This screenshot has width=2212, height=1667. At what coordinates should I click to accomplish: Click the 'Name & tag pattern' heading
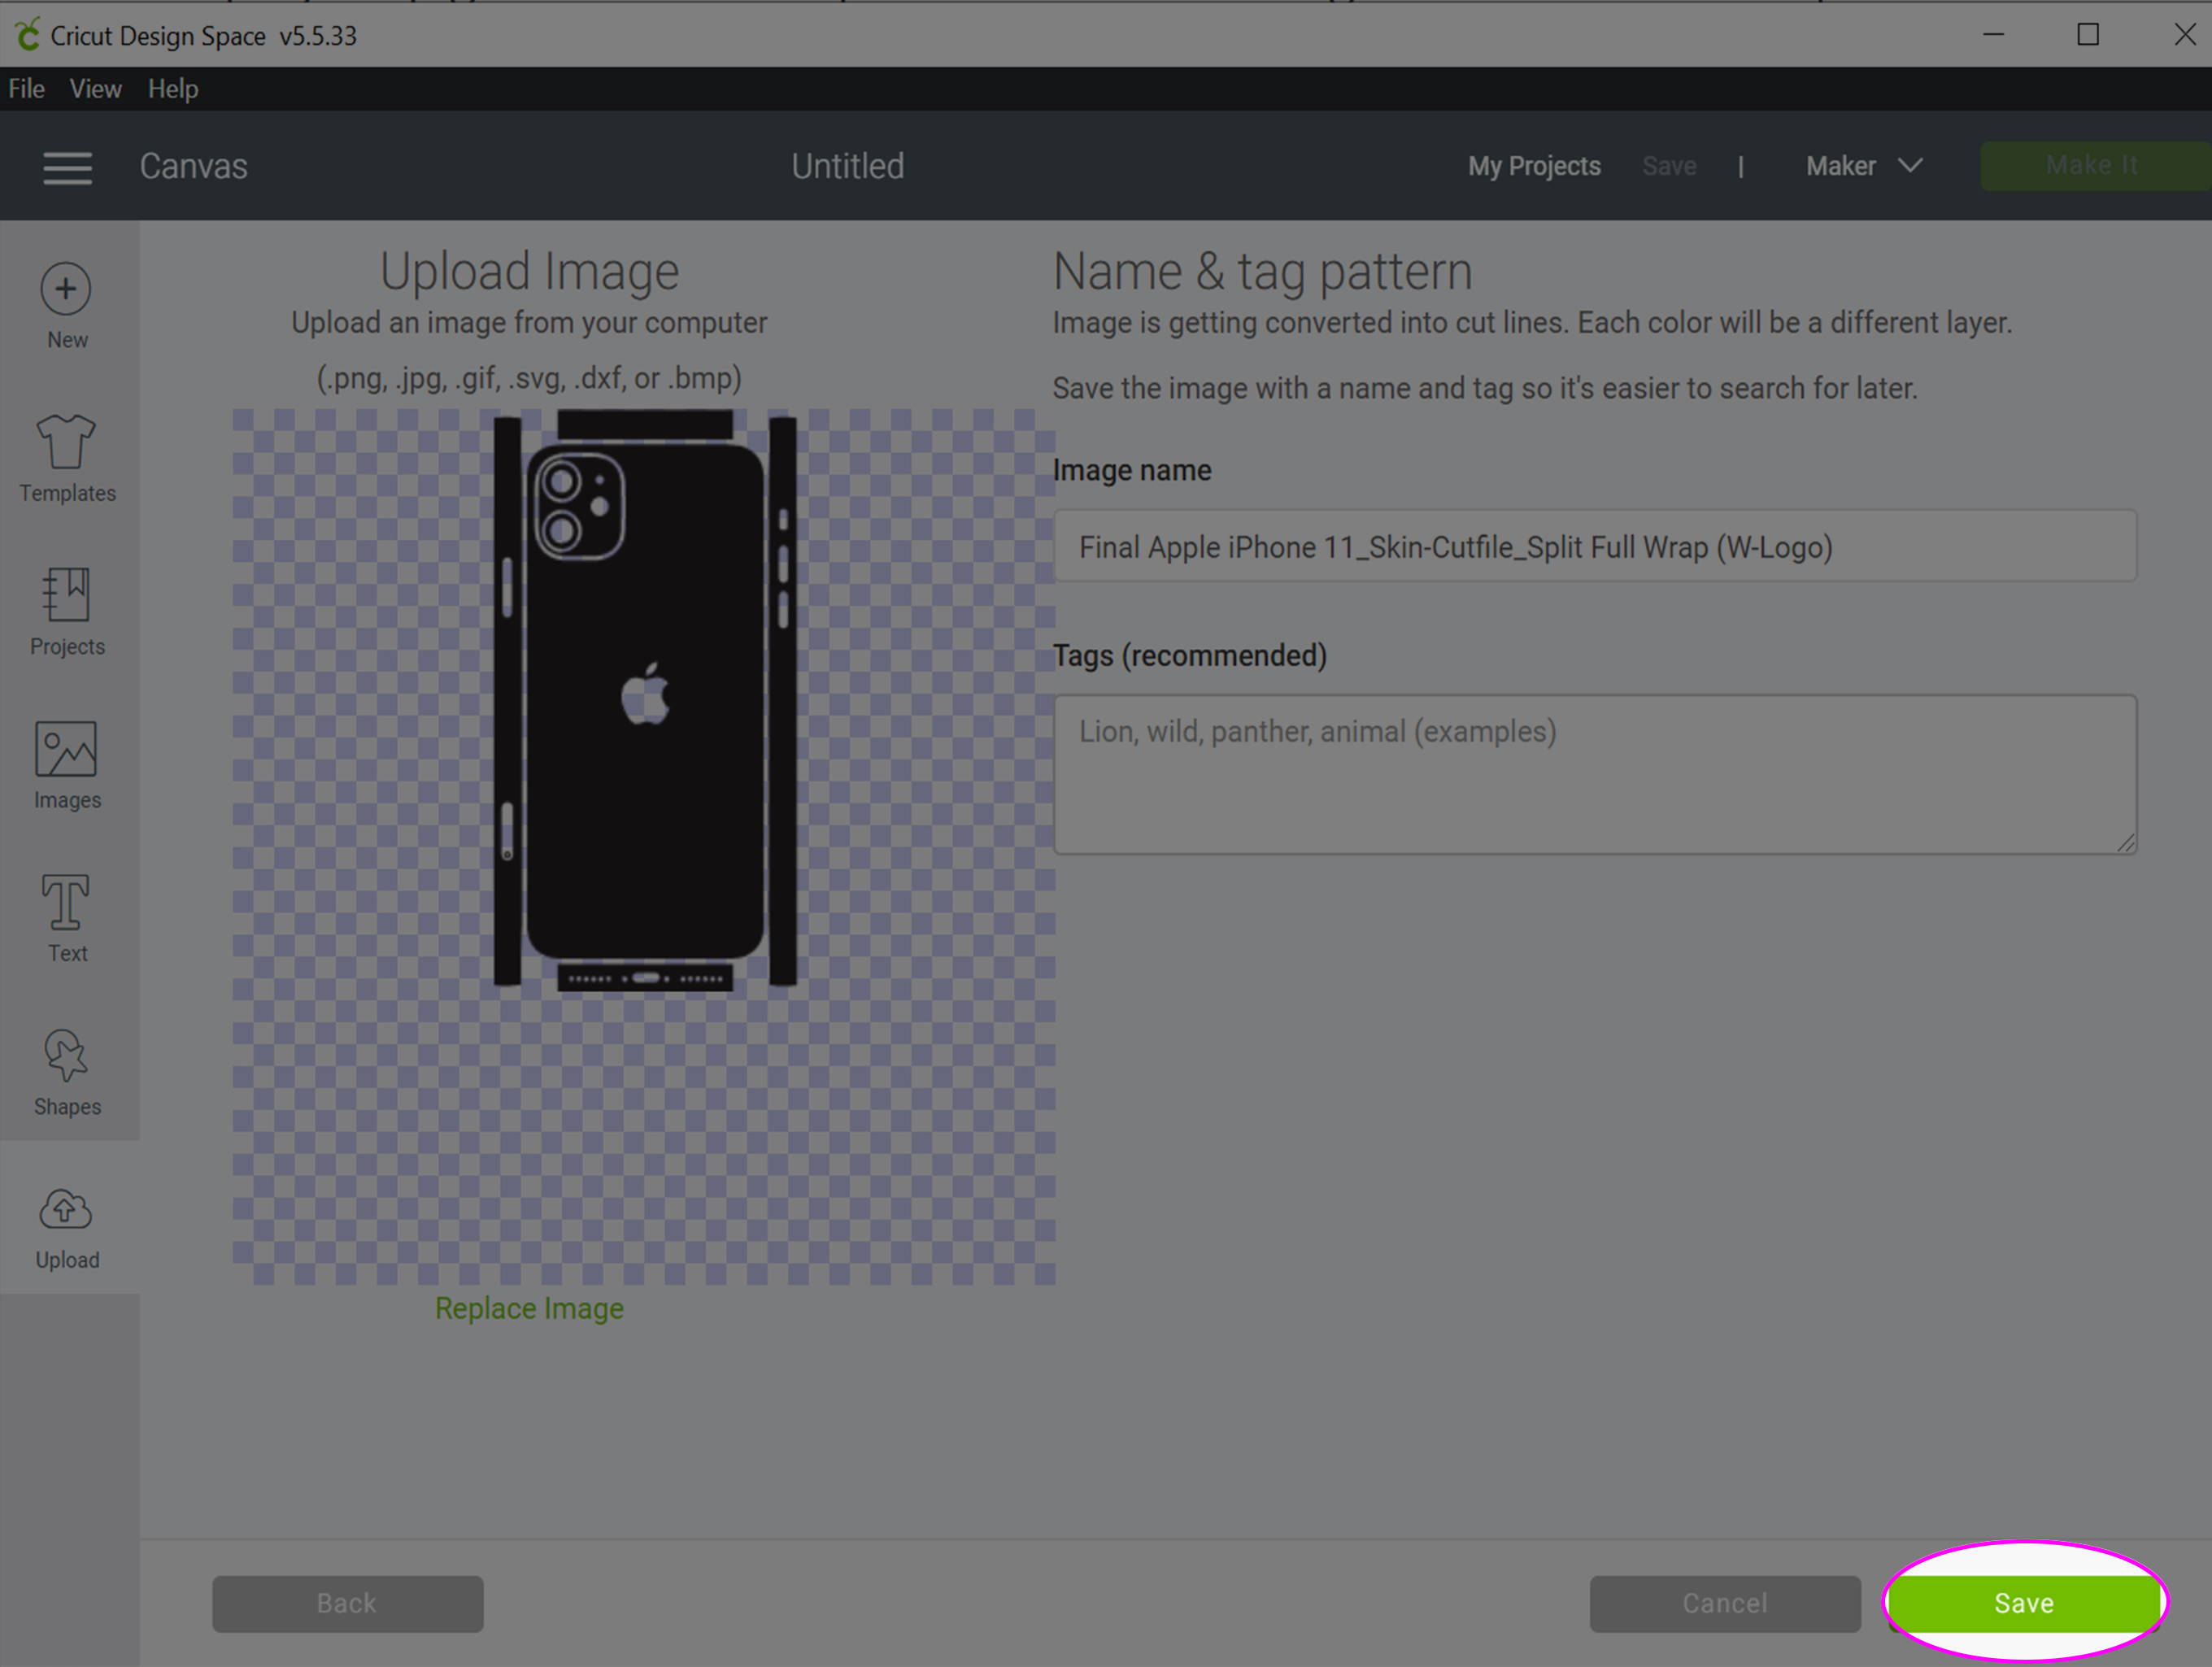point(1262,271)
